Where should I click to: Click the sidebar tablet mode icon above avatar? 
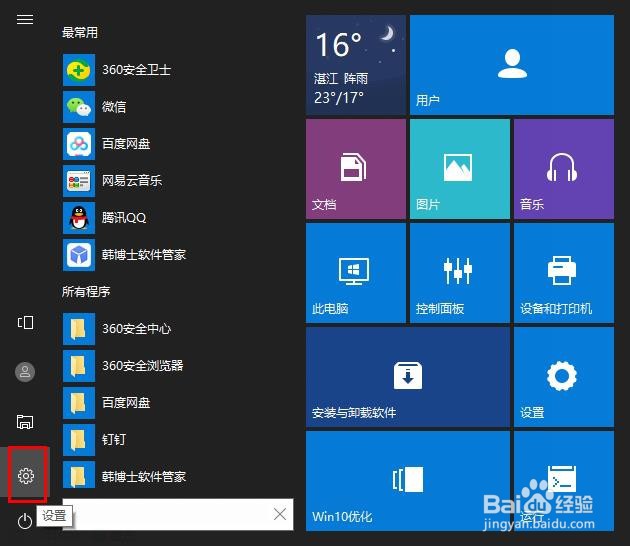(x=25, y=322)
